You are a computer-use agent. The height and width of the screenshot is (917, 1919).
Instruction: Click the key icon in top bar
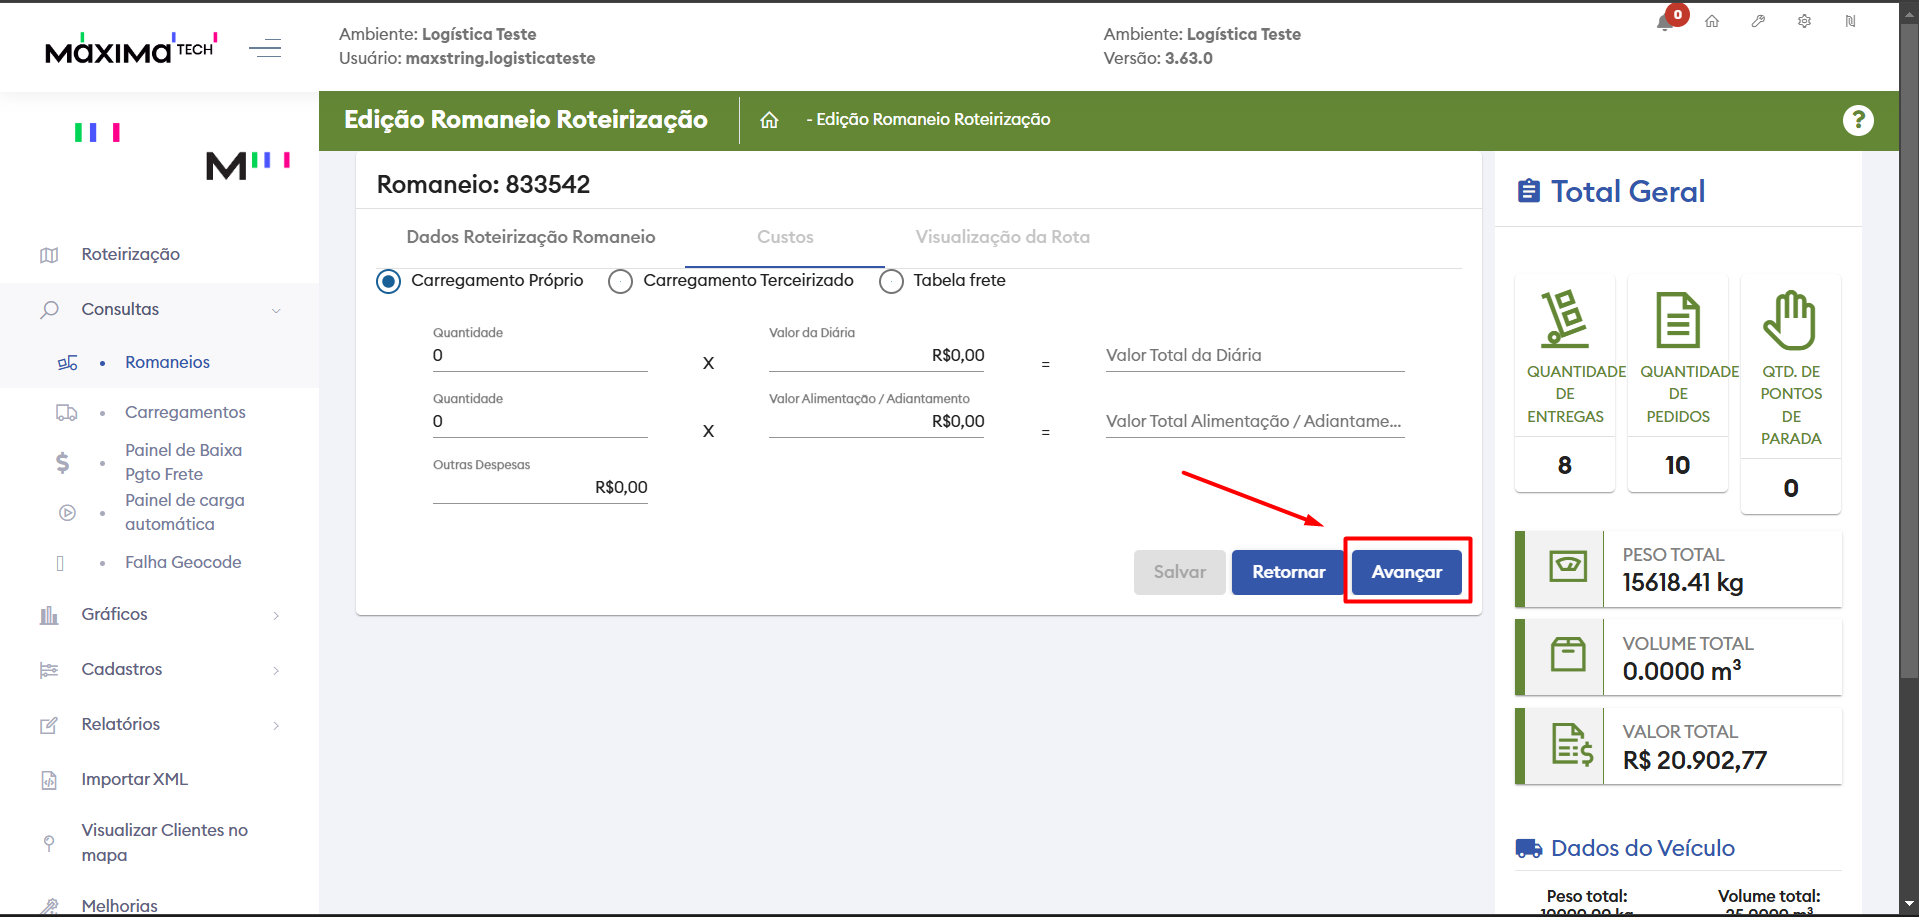(x=1758, y=21)
